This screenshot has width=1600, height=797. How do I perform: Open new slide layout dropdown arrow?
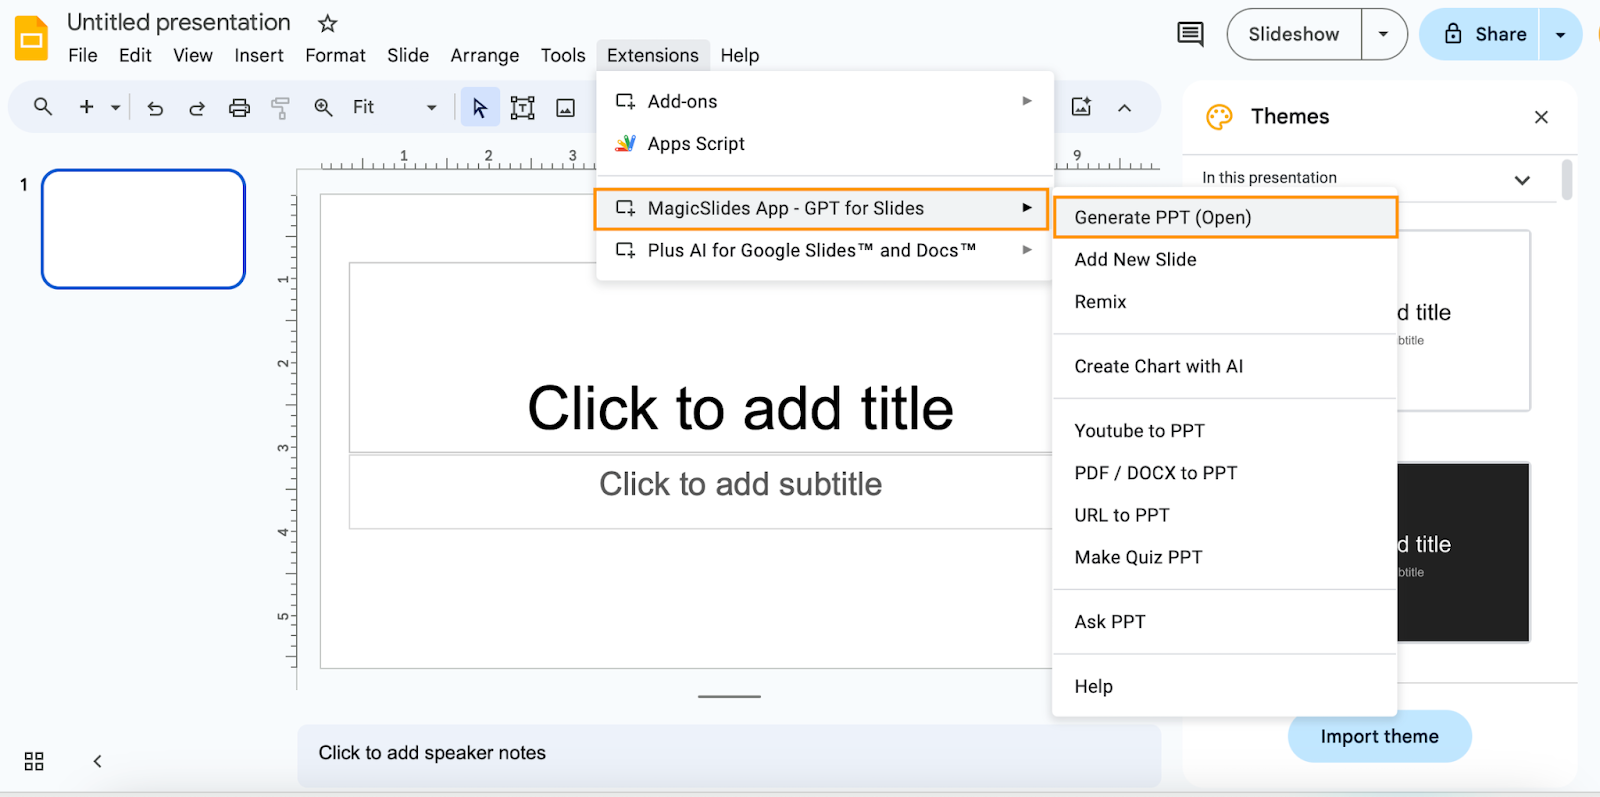click(x=115, y=107)
